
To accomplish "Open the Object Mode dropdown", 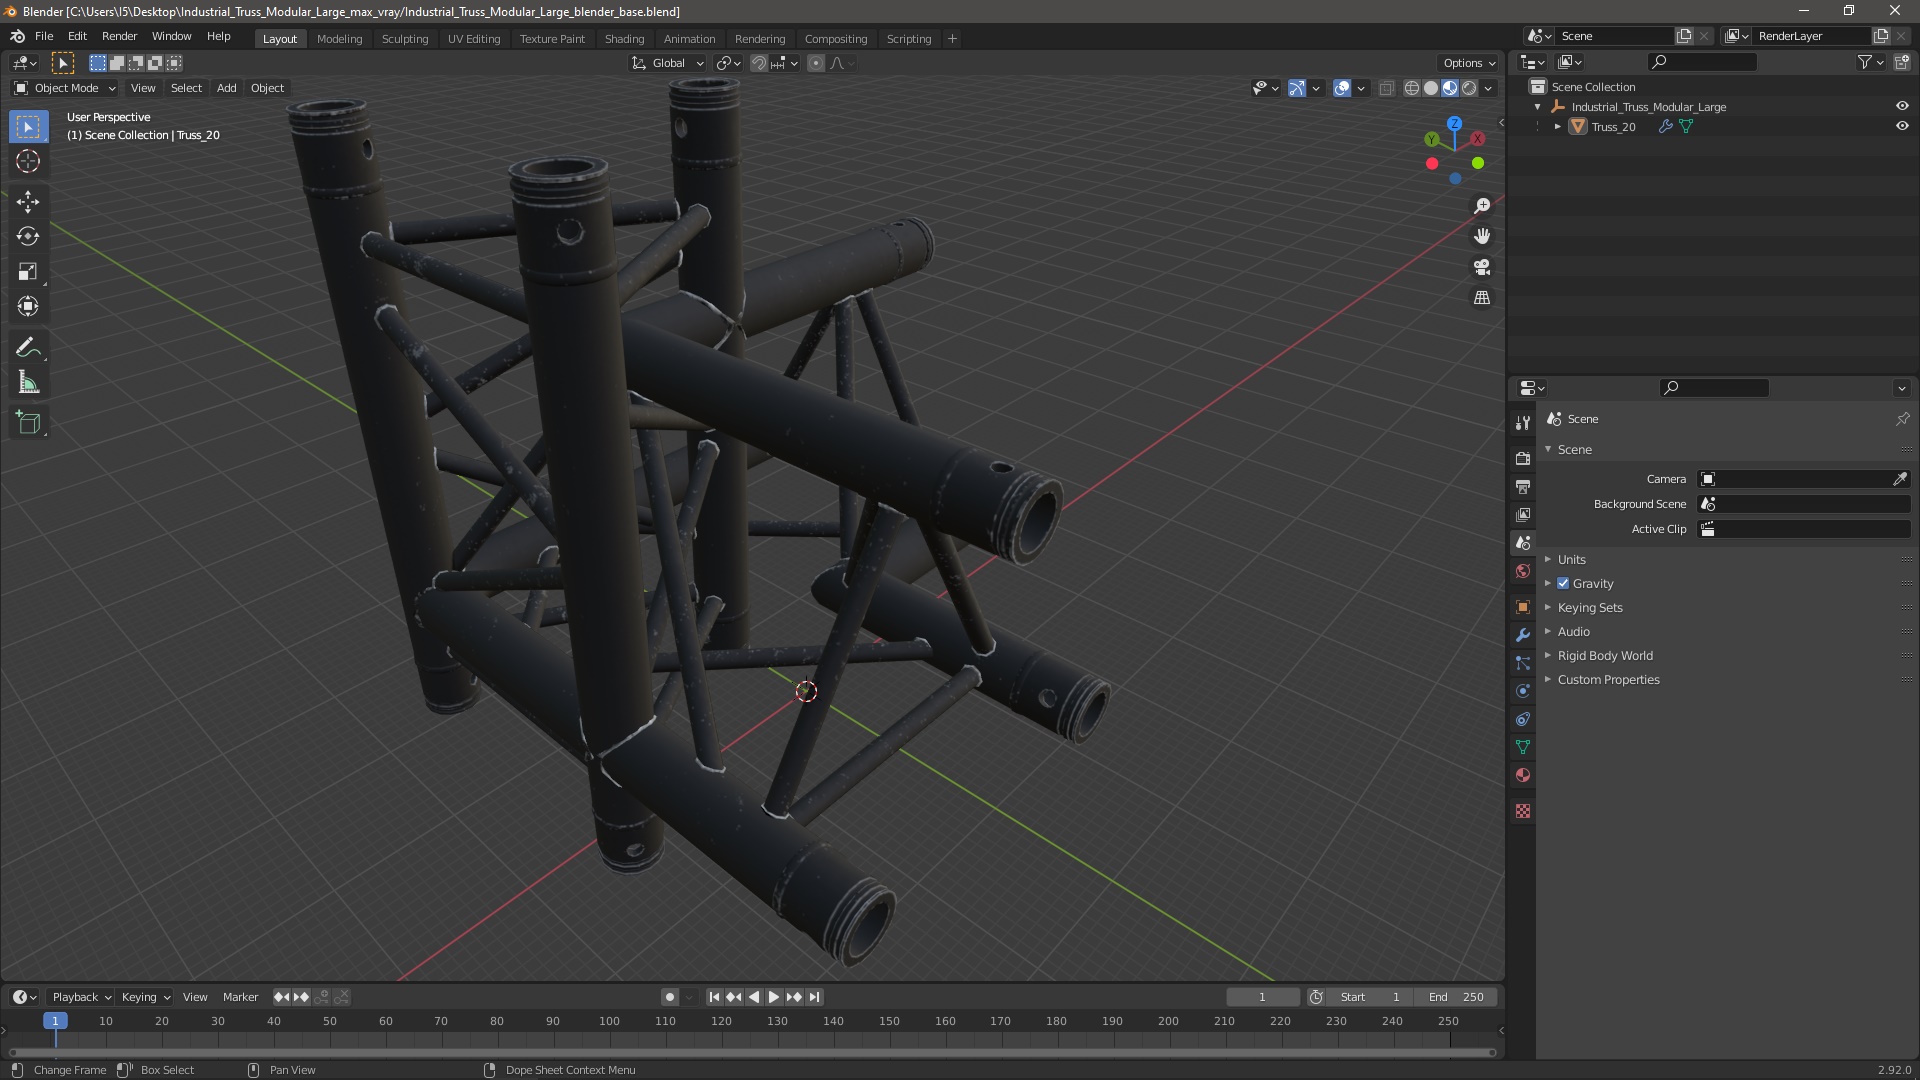I will pyautogui.click(x=65, y=88).
